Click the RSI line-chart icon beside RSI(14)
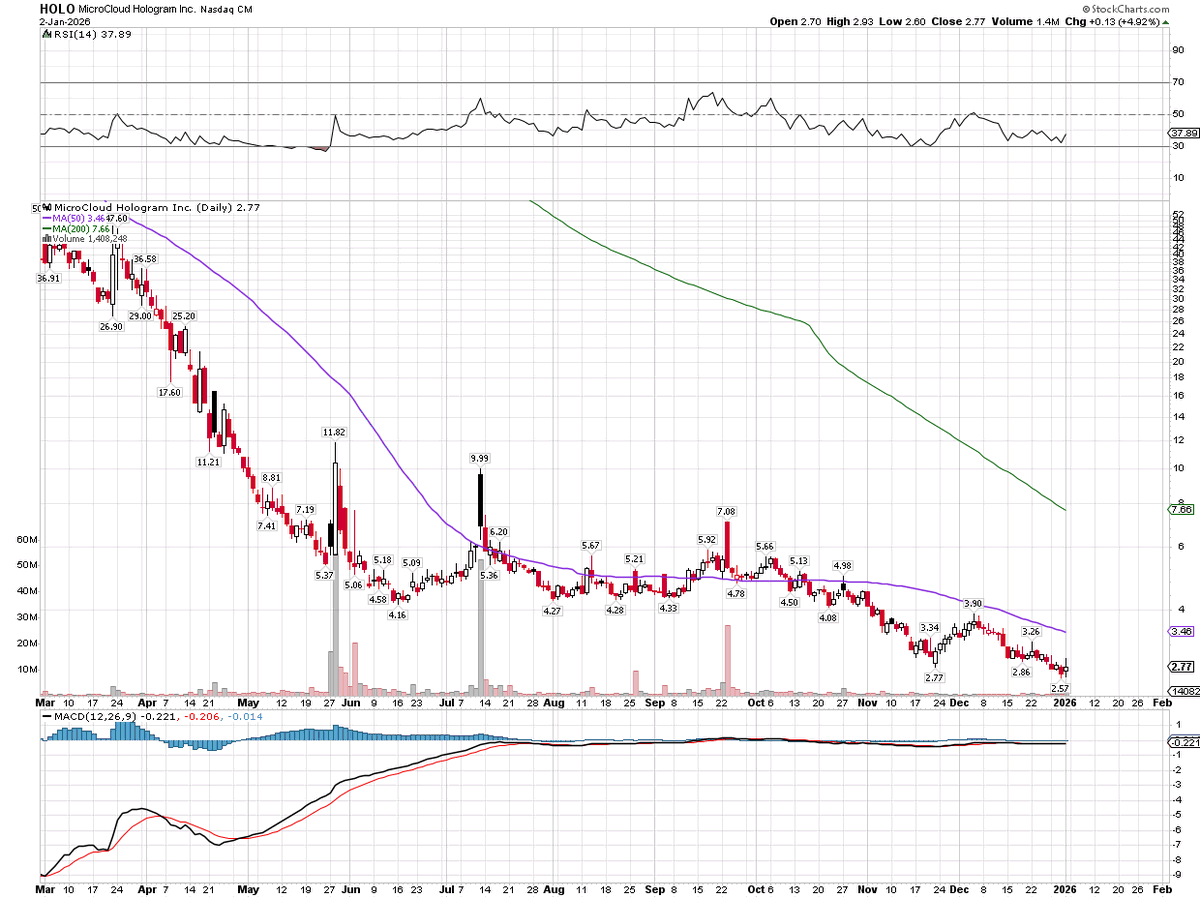1200x898 pixels. (46, 34)
